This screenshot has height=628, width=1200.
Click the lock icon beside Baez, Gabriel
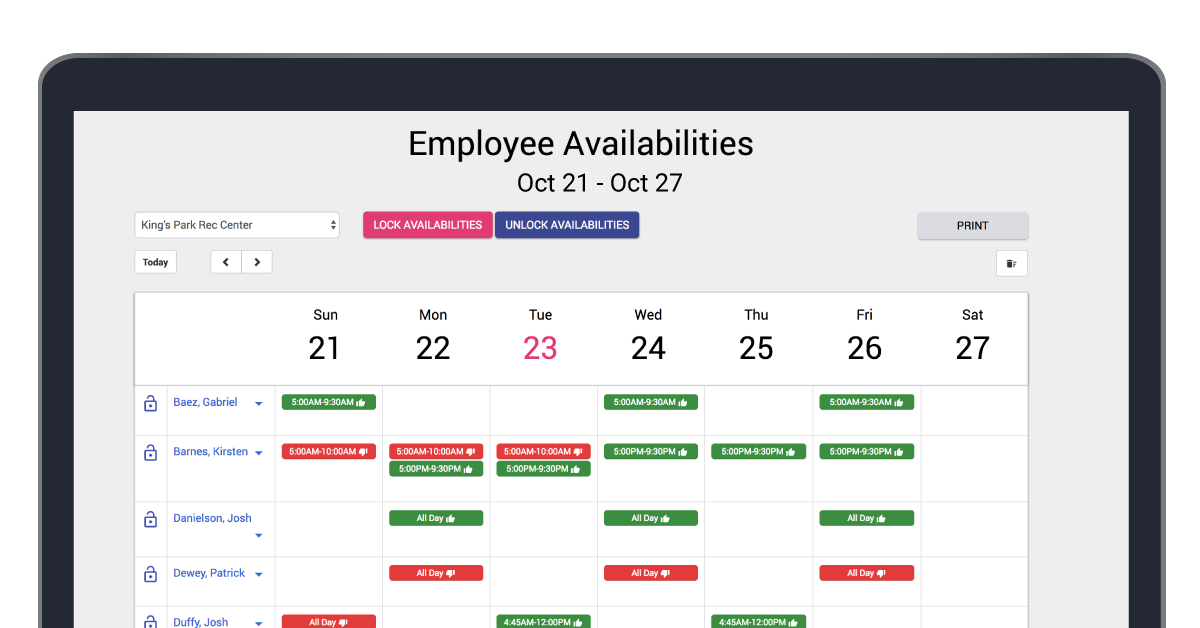point(150,403)
